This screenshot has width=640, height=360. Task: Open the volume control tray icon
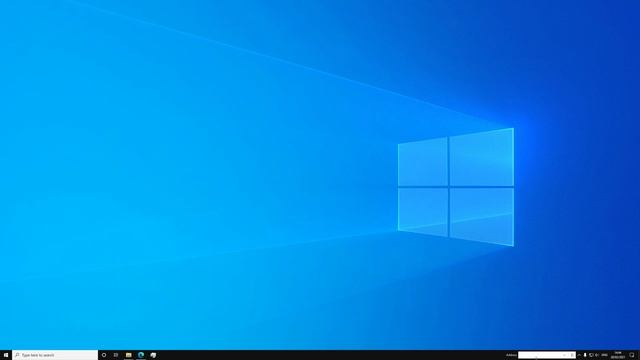point(597,355)
